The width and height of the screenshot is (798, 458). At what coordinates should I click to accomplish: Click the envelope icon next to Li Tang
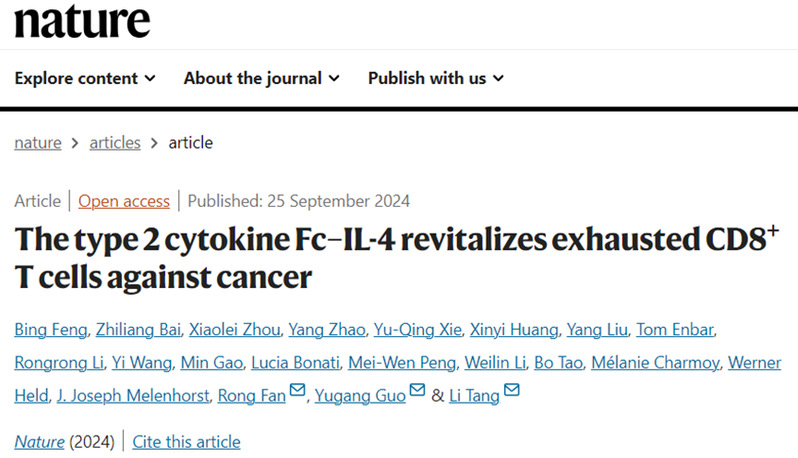pos(511,390)
